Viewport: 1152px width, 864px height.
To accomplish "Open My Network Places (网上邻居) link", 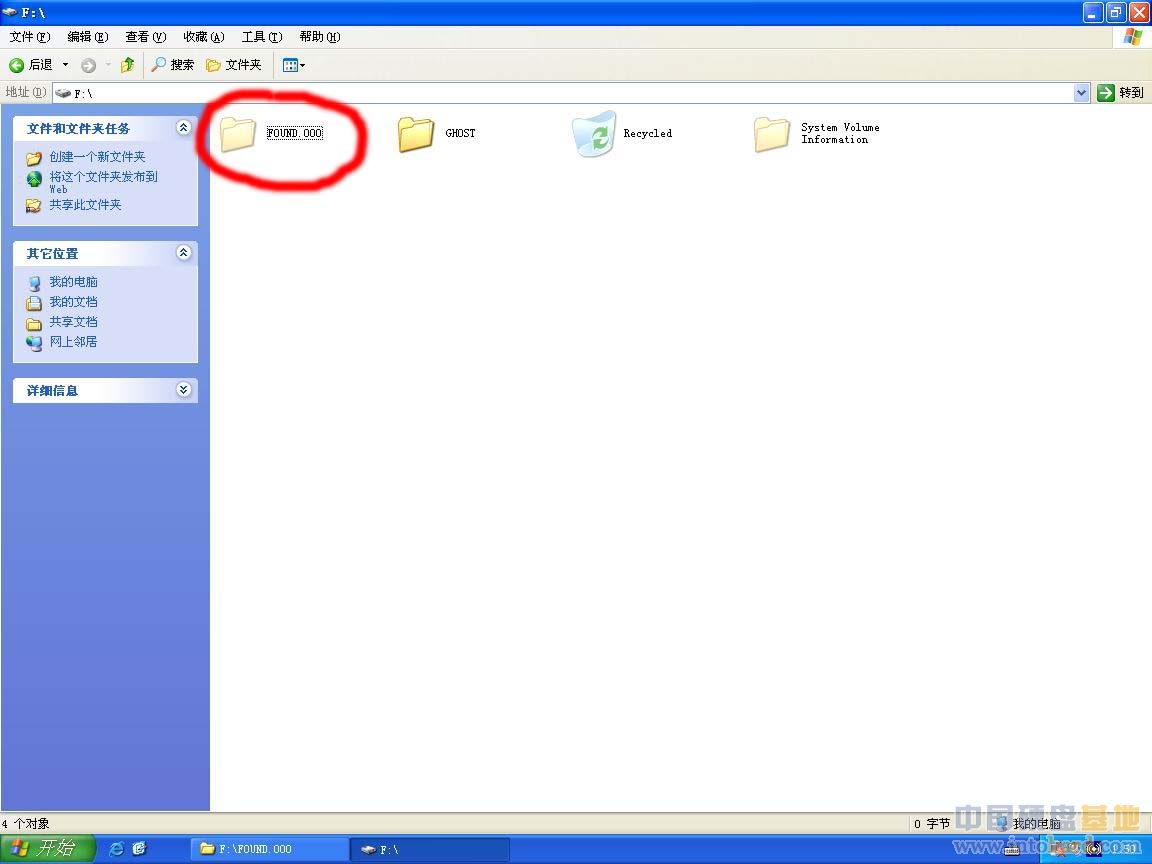I will pos(73,341).
